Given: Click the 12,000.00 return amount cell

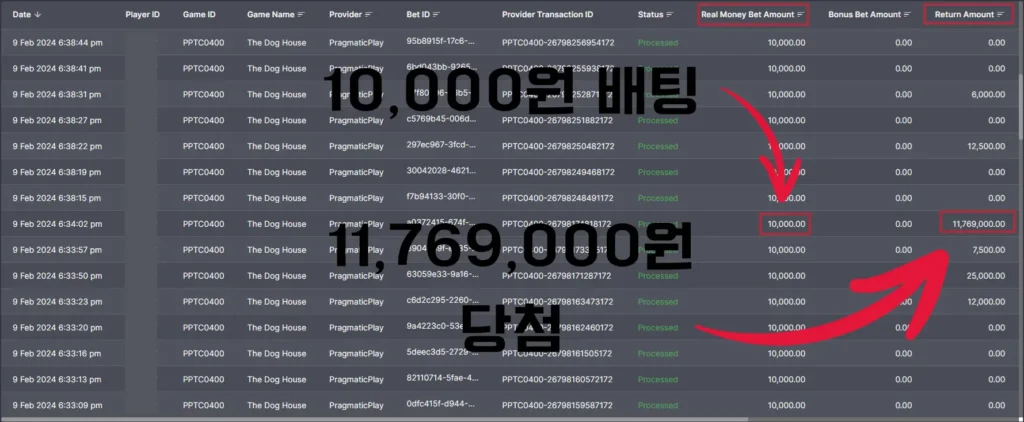Looking at the screenshot, I should (x=986, y=302).
